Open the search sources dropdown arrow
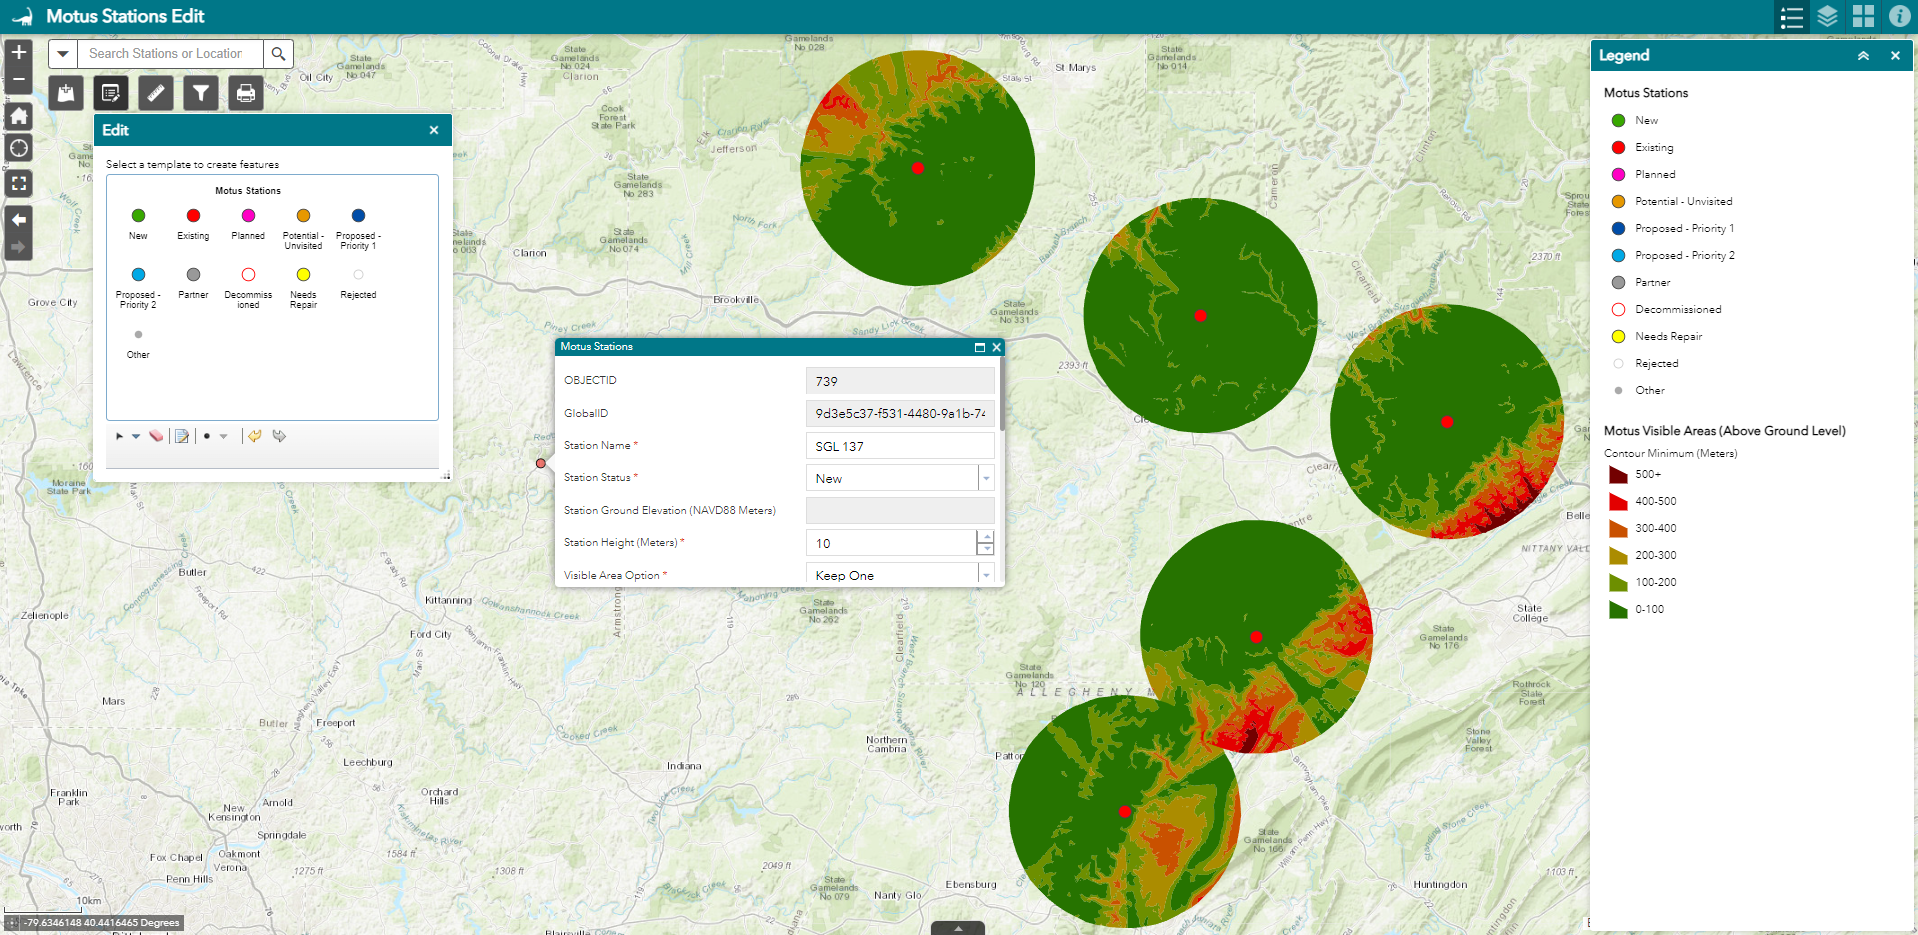Image resolution: width=1918 pixels, height=935 pixels. pos(63,53)
